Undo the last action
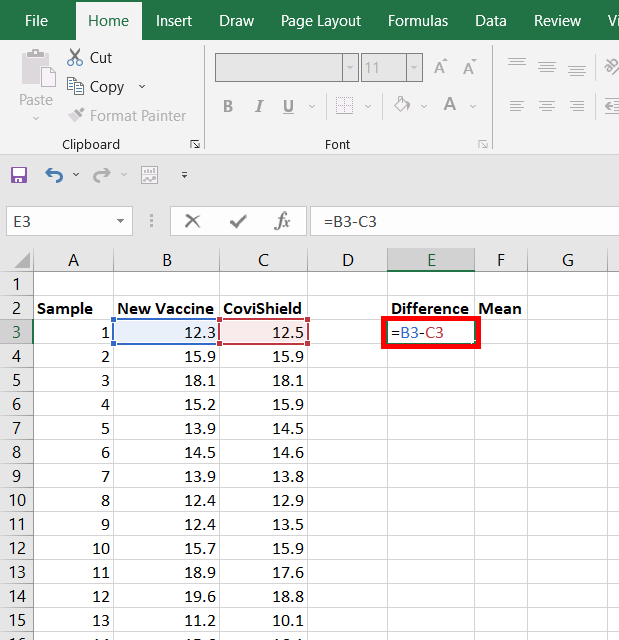The width and height of the screenshot is (619, 640). pyautogui.click(x=54, y=175)
